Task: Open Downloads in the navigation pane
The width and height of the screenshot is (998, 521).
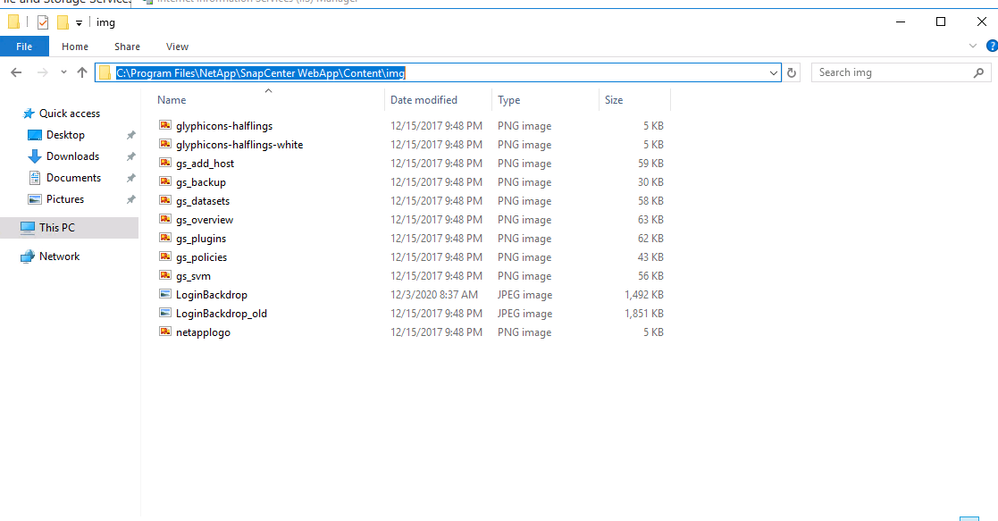Action: pos(73,156)
